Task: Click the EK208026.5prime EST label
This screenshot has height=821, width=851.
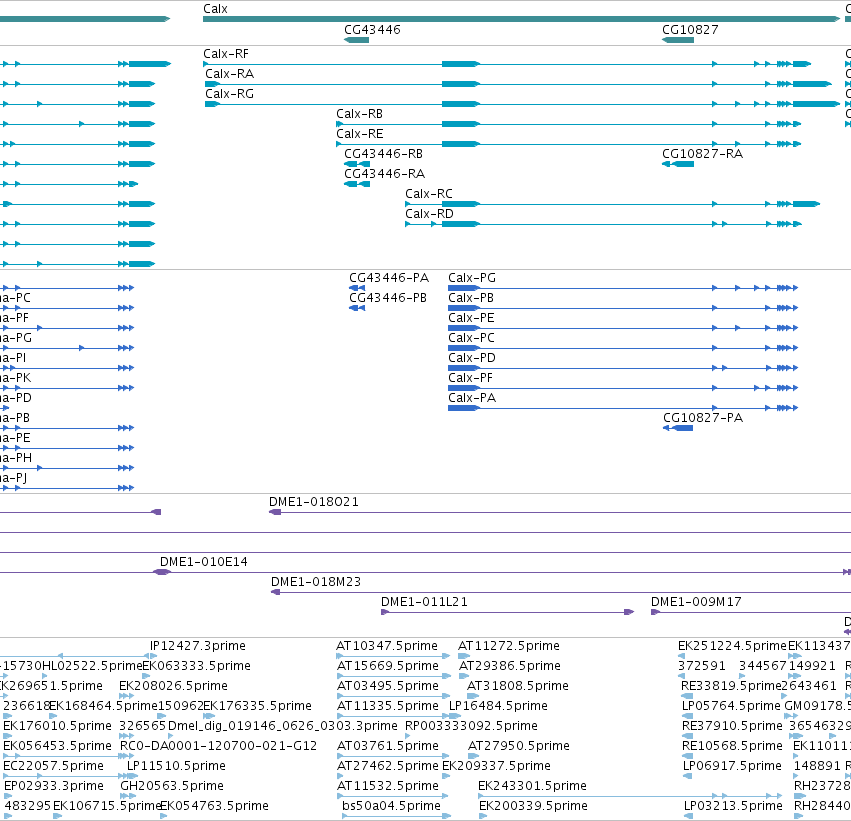Action: 174,686
